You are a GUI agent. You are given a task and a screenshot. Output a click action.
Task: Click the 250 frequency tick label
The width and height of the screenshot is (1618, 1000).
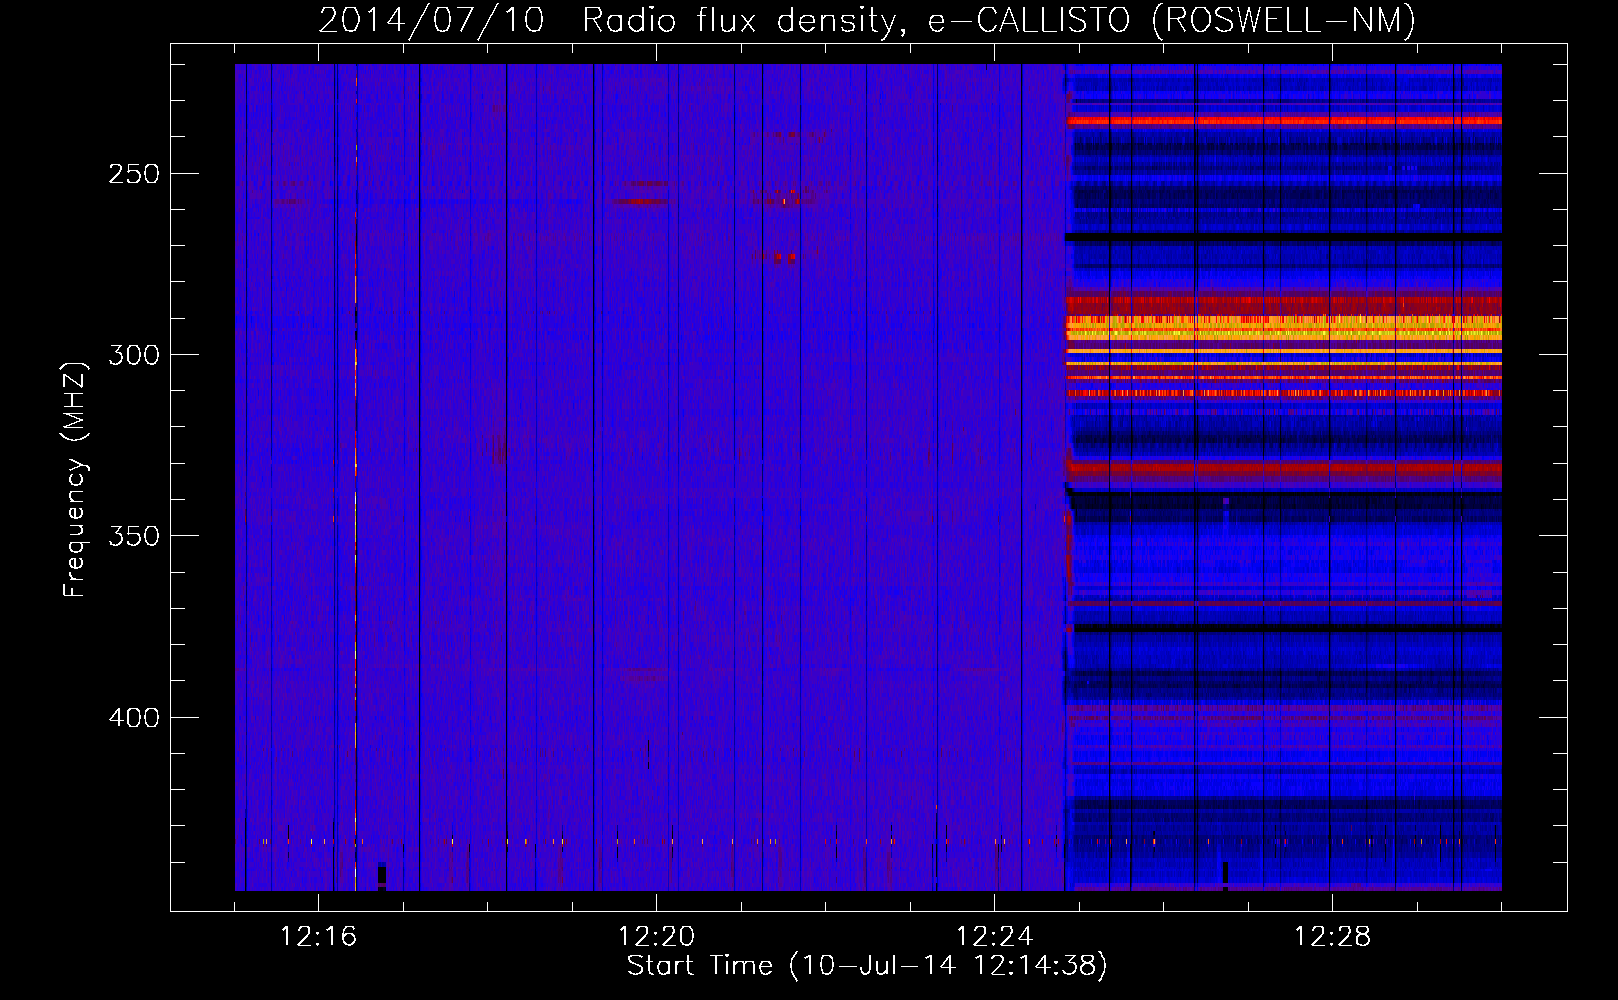point(134,174)
